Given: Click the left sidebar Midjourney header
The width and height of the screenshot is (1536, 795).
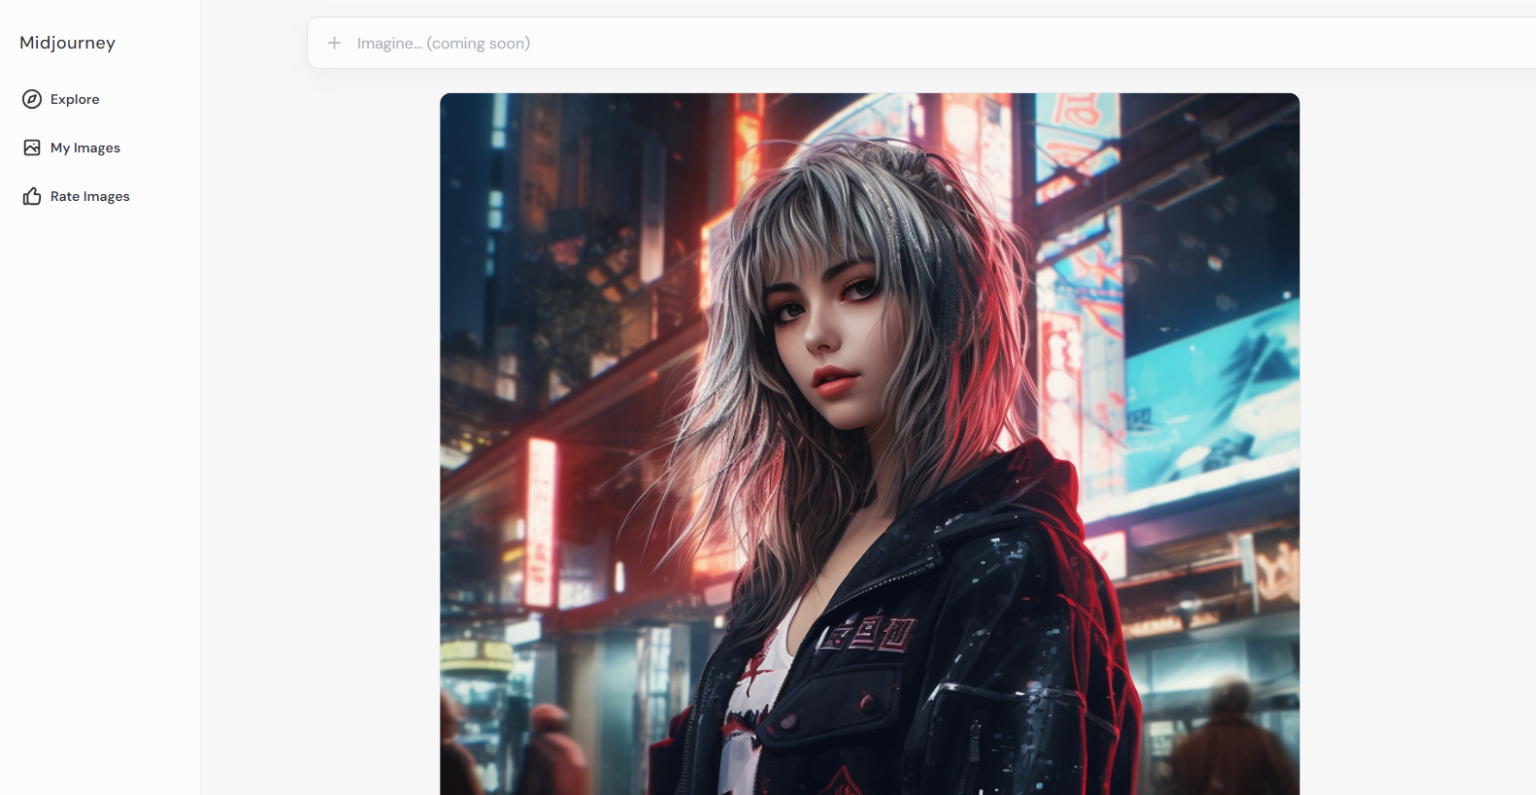Looking at the screenshot, I should pyautogui.click(x=66, y=43).
